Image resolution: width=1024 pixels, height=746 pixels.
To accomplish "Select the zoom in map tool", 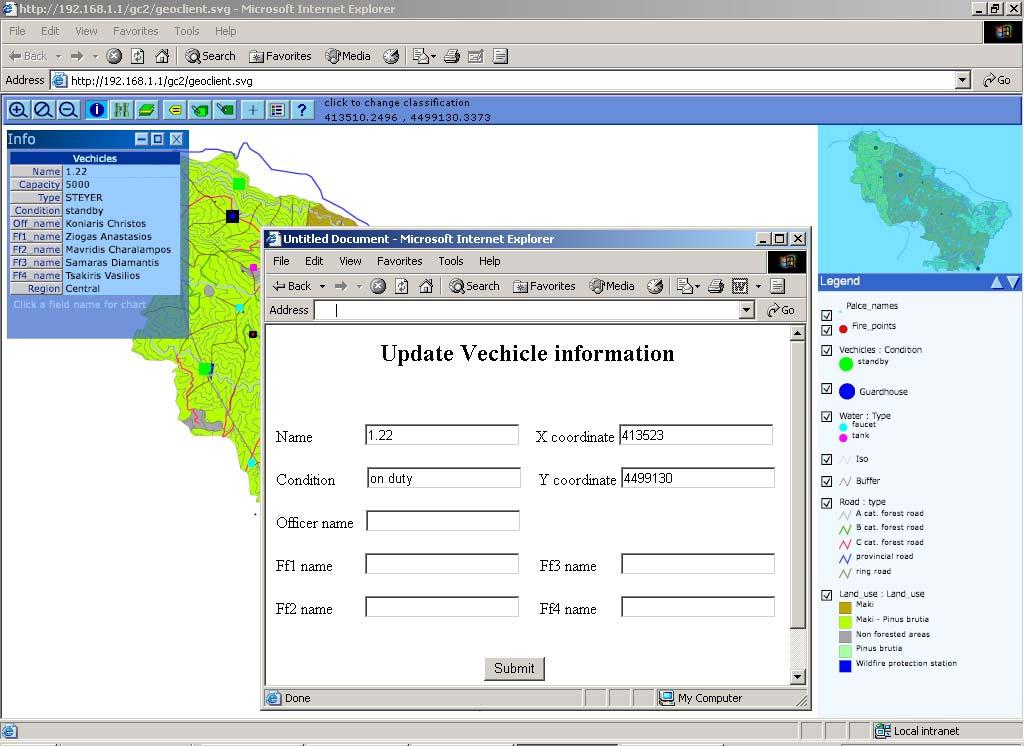I will point(18,110).
